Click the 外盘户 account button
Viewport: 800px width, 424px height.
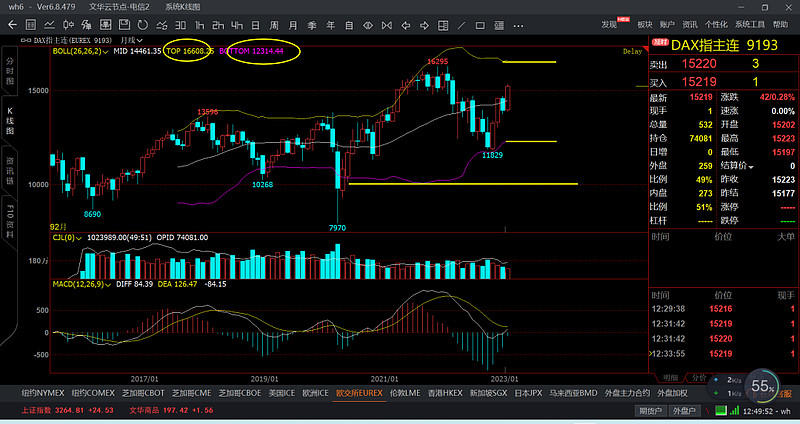tap(684, 411)
